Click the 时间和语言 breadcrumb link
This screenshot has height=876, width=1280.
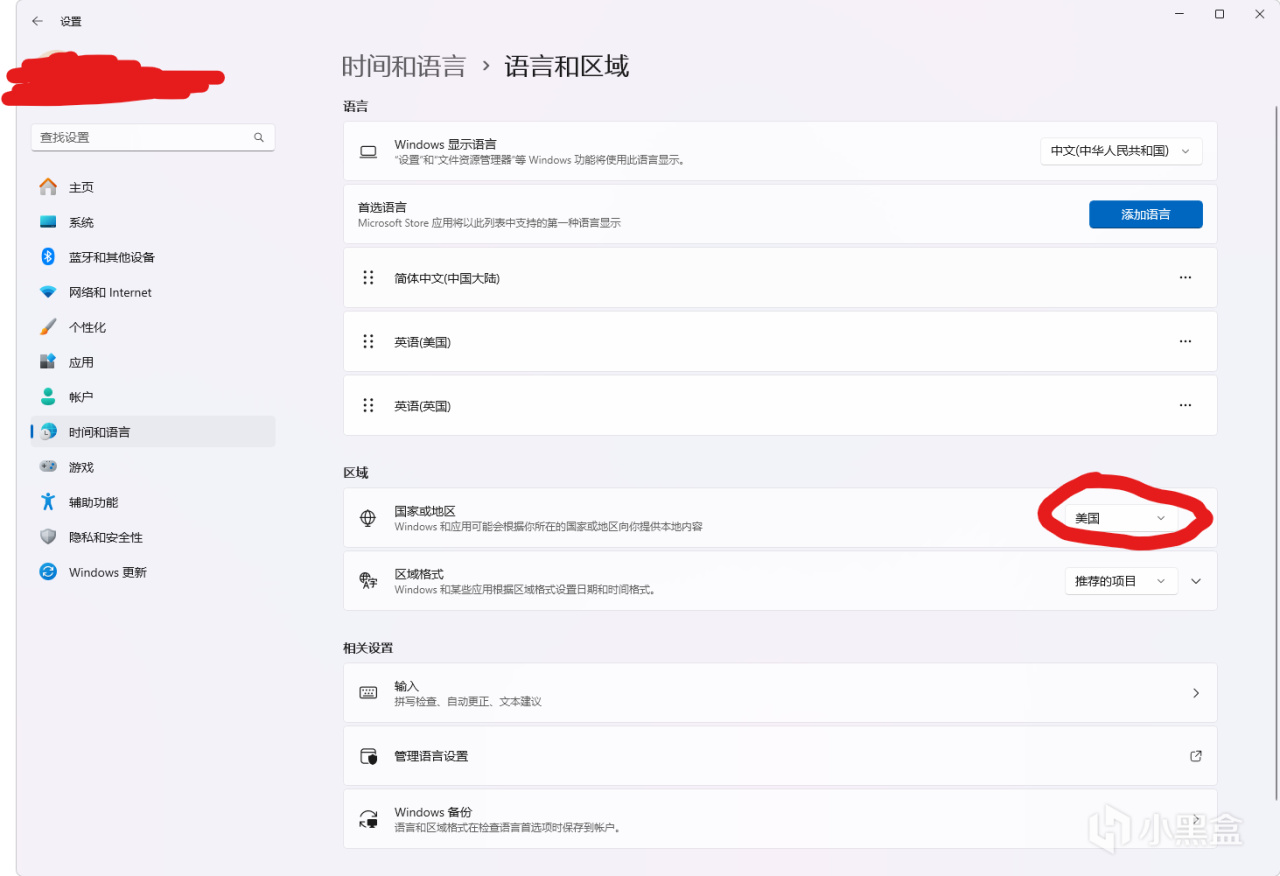[404, 67]
